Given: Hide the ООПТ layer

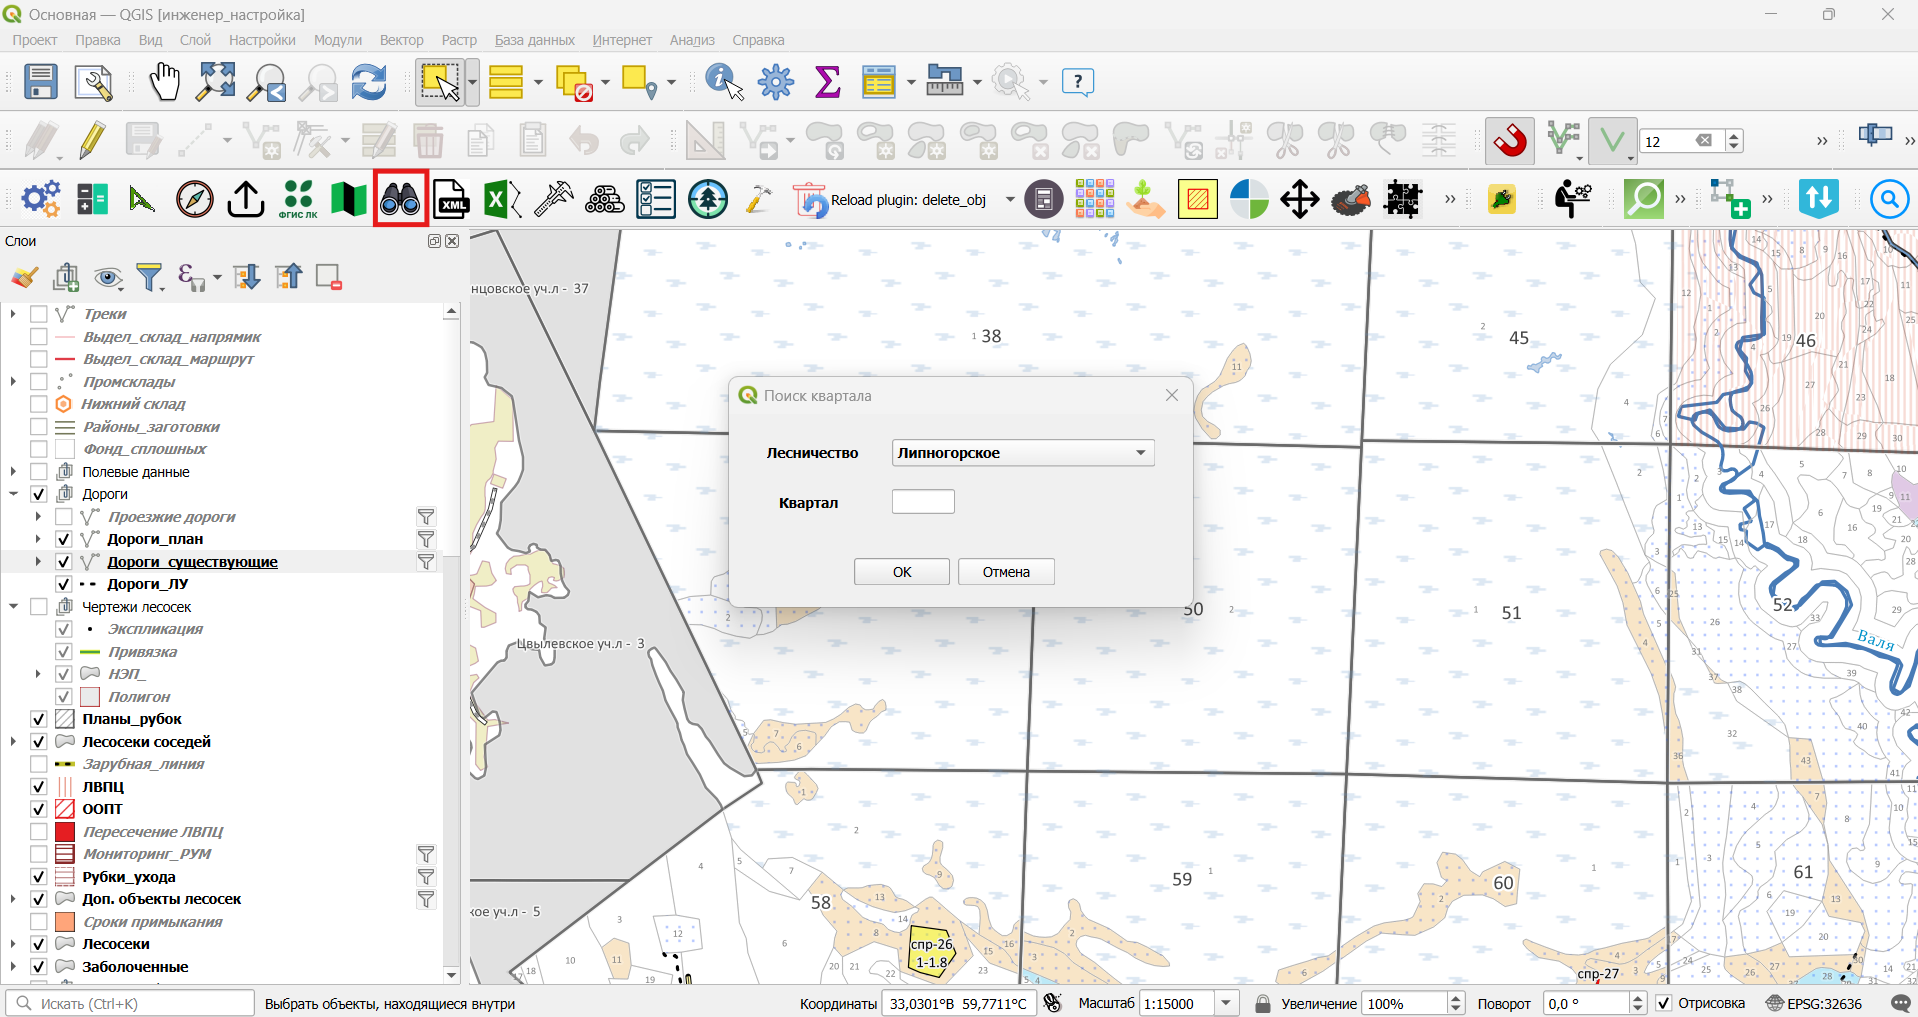Looking at the screenshot, I should [39, 809].
